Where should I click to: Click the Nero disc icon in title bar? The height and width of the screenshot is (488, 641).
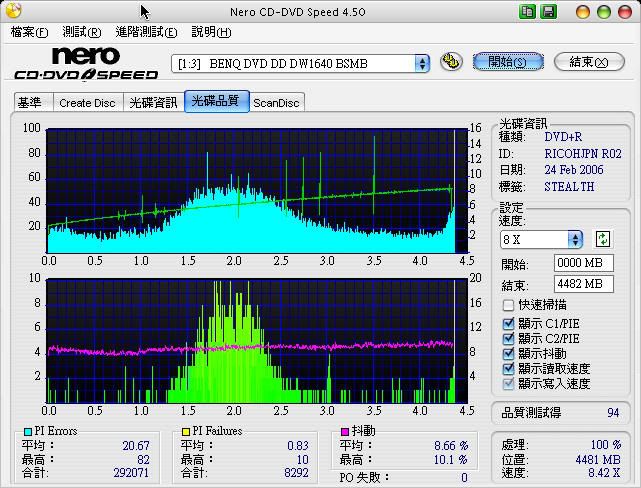[x=13, y=11]
